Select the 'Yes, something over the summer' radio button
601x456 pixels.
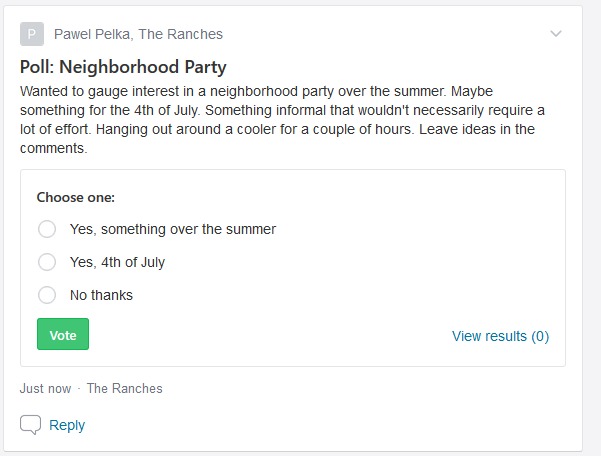coord(47,229)
